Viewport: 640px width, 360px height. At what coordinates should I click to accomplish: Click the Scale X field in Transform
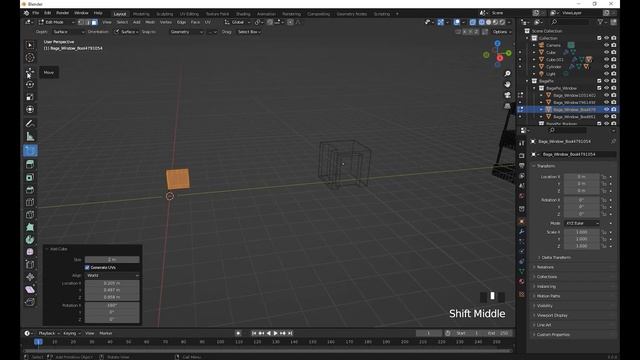click(x=582, y=232)
